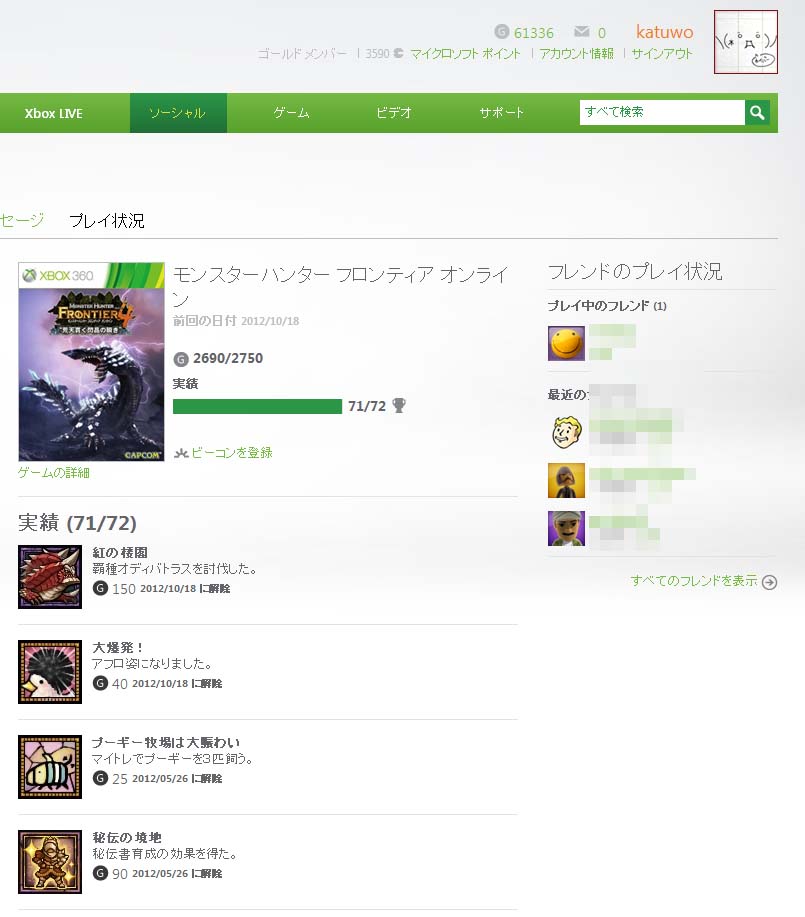Click the ビーコンを登録 link

232,453
